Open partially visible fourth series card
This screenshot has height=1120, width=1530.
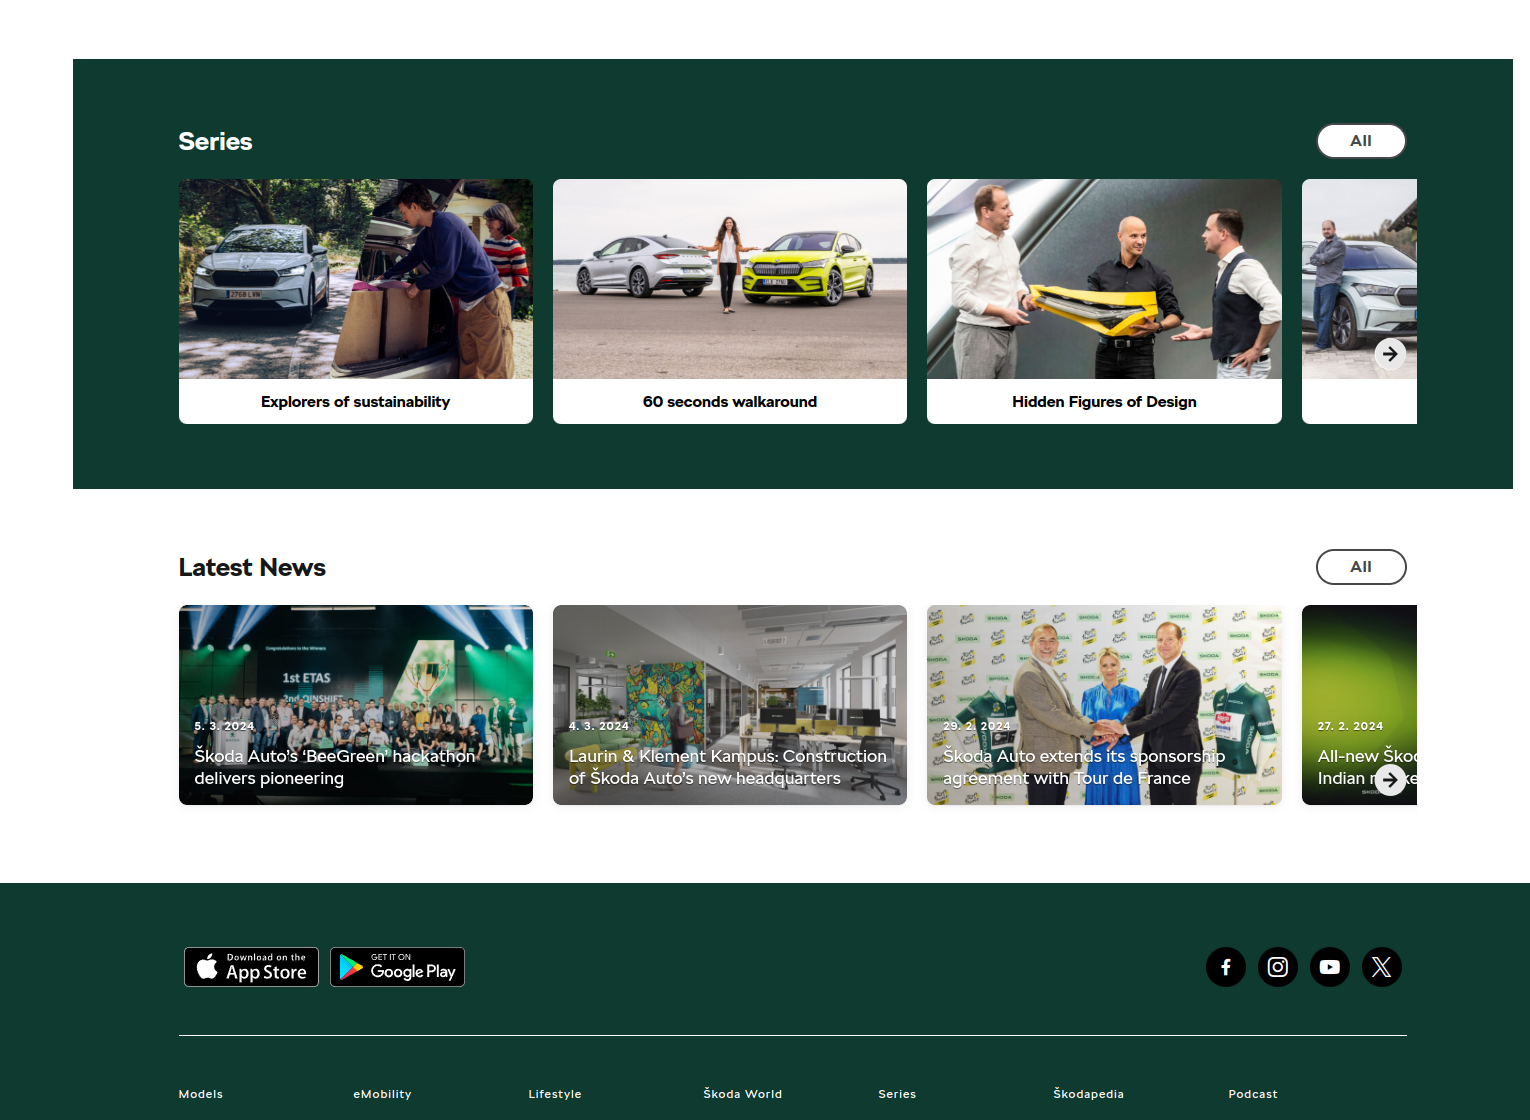click(x=1359, y=301)
